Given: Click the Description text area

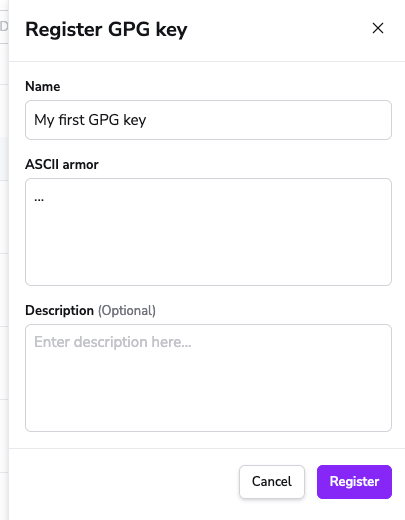Looking at the screenshot, I should [x=208, y=378].
